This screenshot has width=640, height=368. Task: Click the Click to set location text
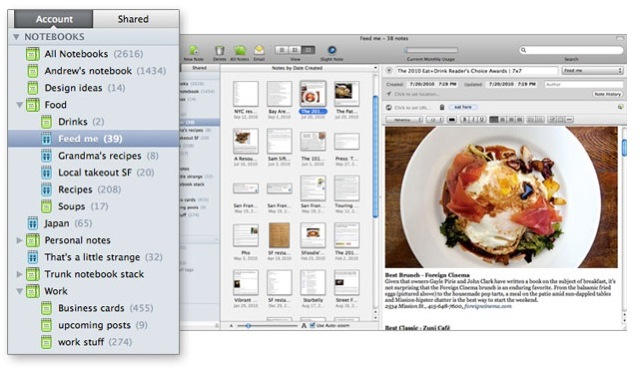click(x=416, y=94)
